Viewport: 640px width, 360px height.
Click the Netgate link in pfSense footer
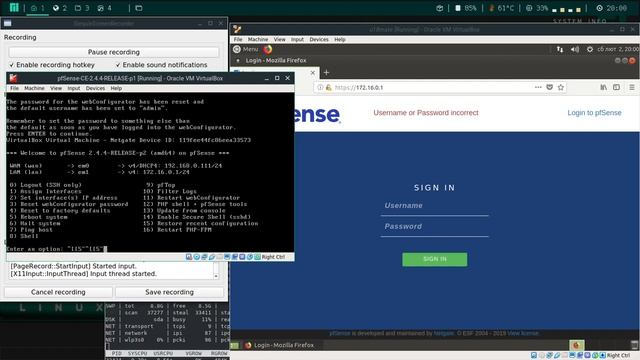(x=443, y=333)
